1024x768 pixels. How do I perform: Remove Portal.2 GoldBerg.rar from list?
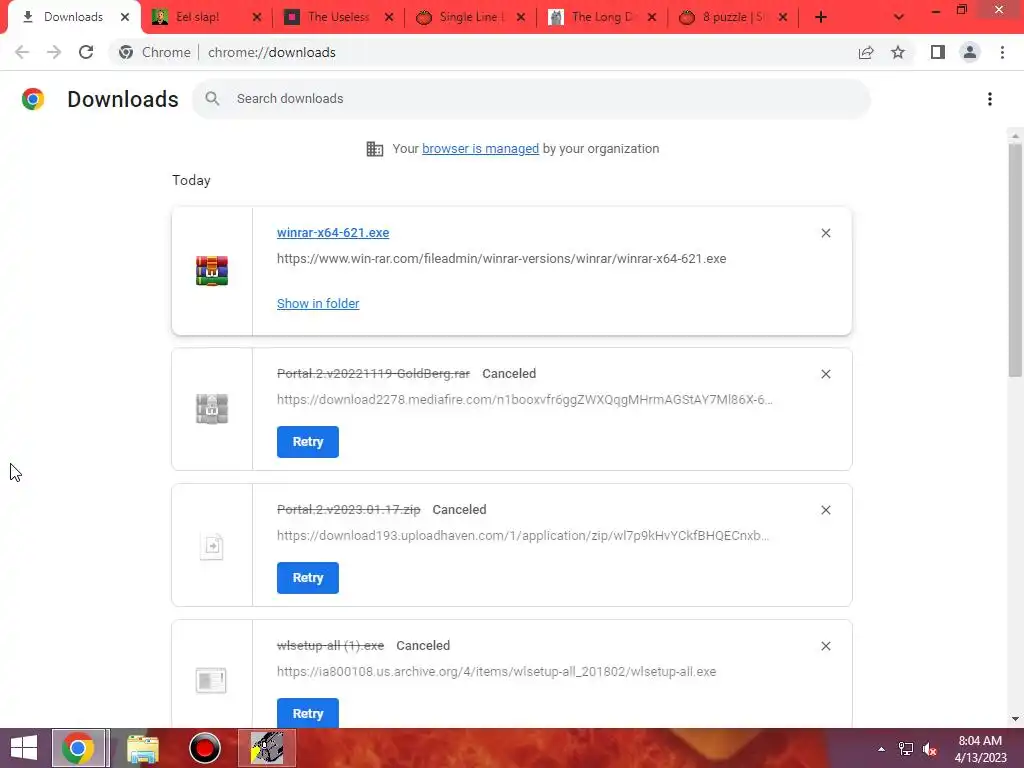[x=825, y=374]
